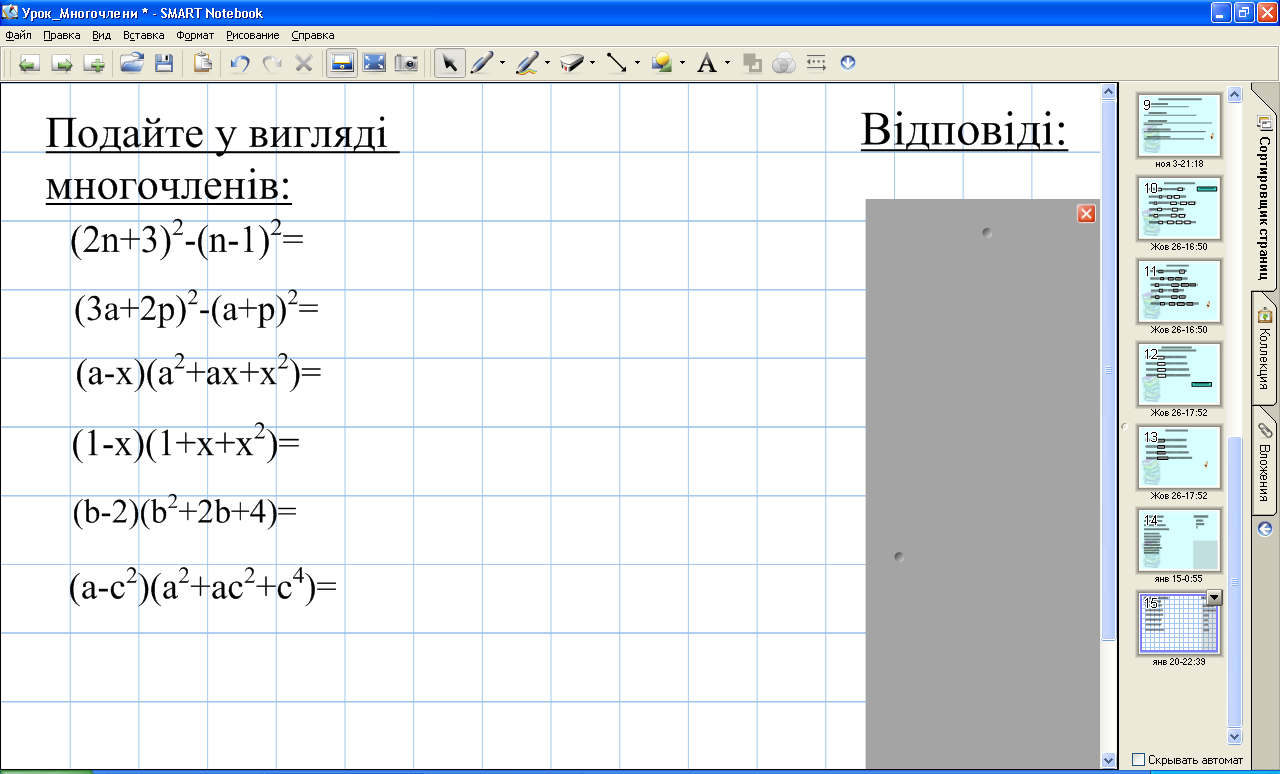Open a file with the folder icon
Viewport: 1280px width, 774px height.
(x=132, y=64)
